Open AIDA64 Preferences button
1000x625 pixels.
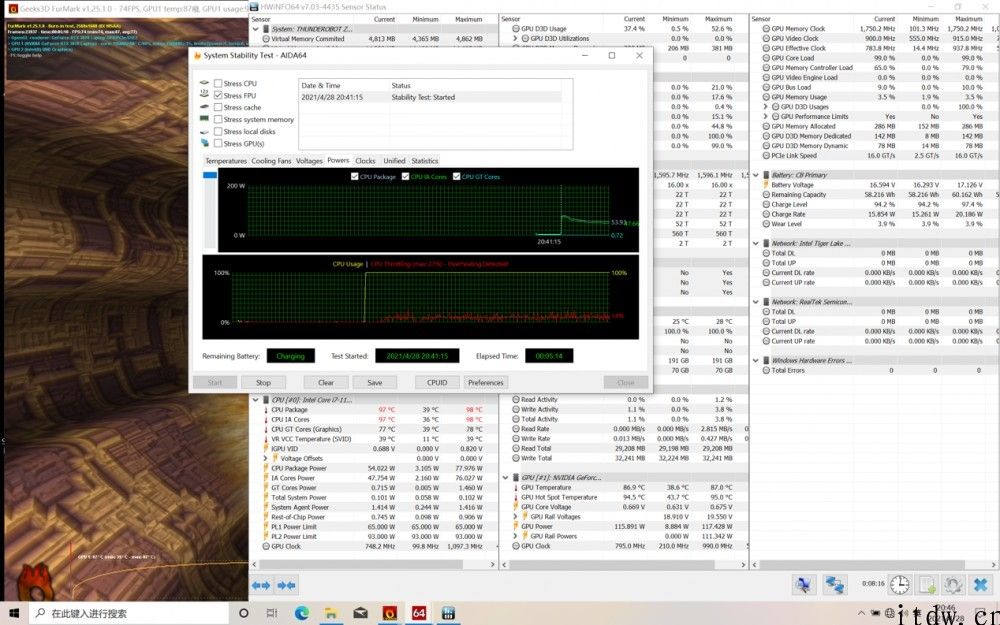(x=485, y=383)
